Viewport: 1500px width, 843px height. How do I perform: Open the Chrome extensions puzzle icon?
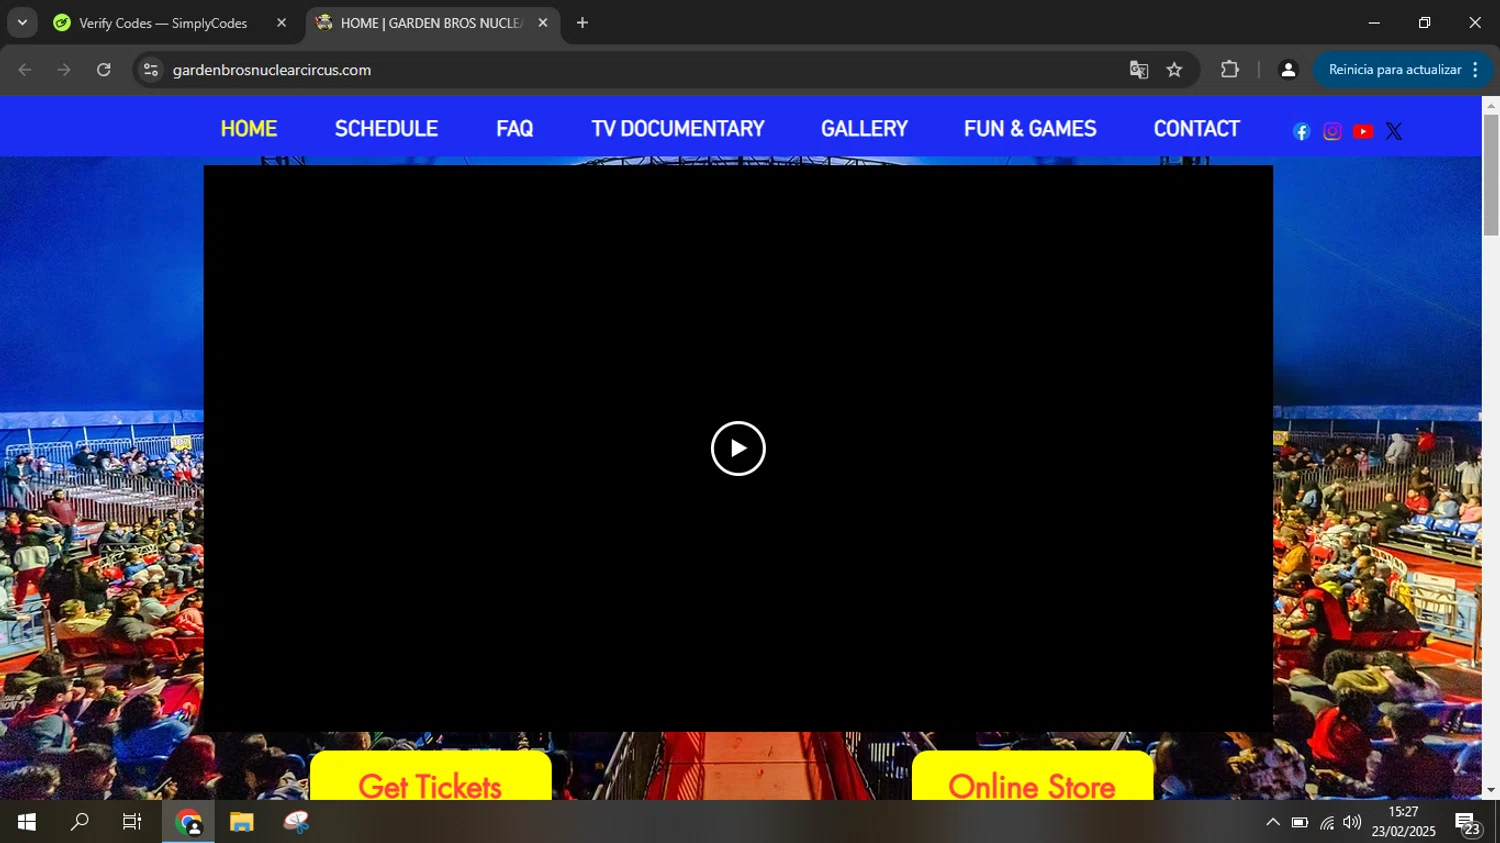[1229, 70]
